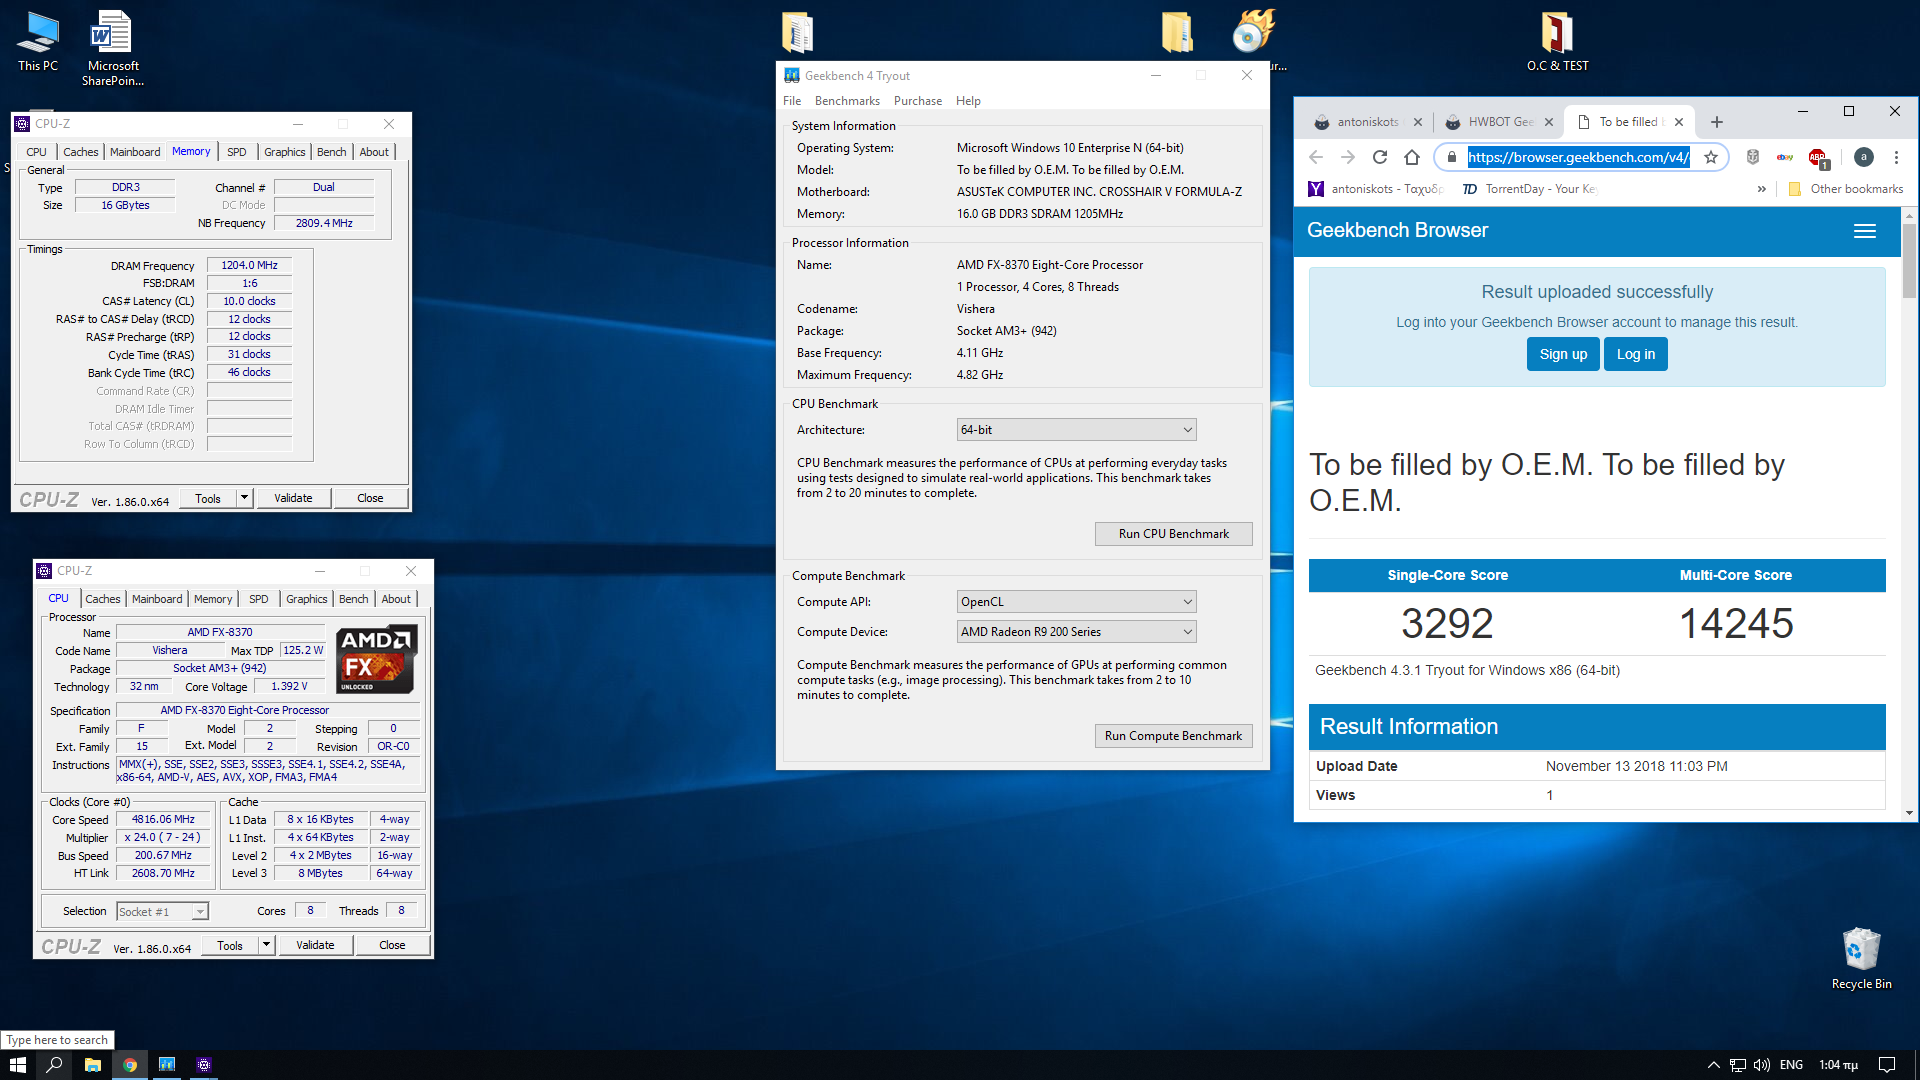
Task: Switch the ENG input language indicator
Action: (1791, 1065)
